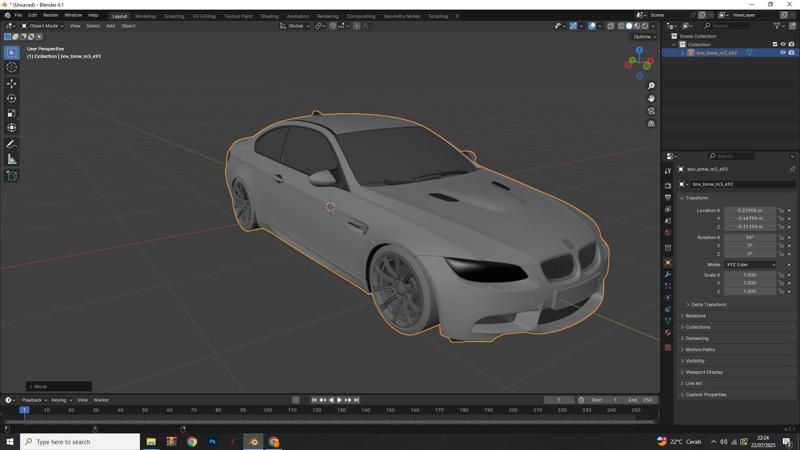Open the timeline Playback menu
The width and height of the screenshot is (800, 450).
pos(34,400)
